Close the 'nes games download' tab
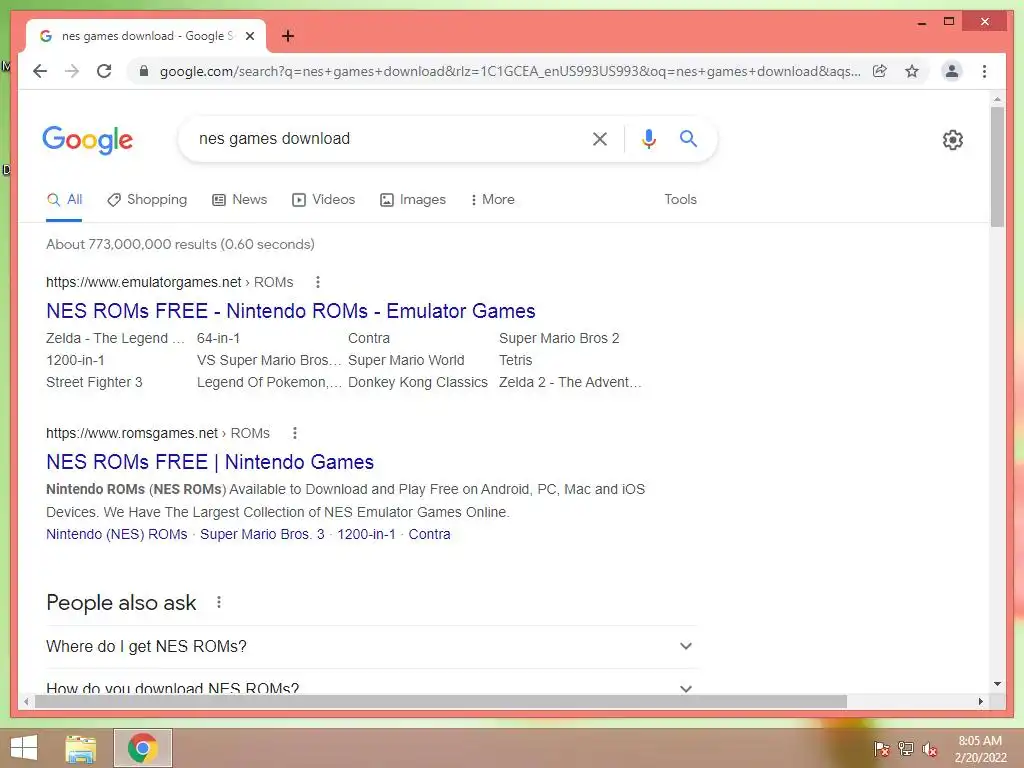 249,36
